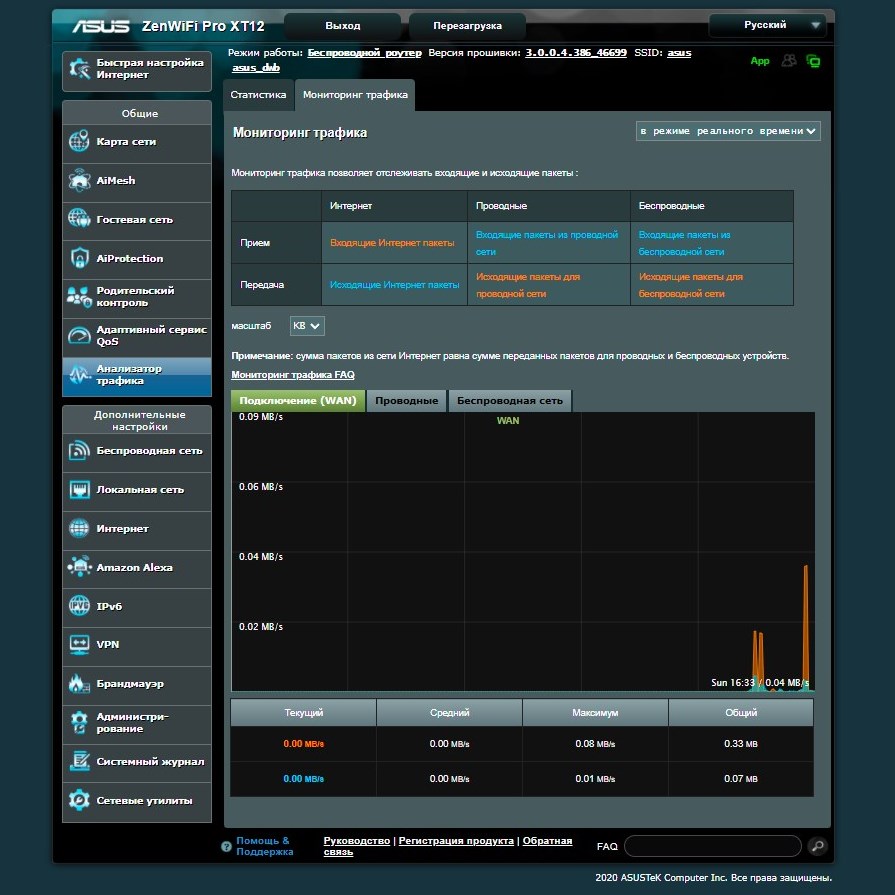The height and width of the screenshot is (895, 895).
Task: Open the Network Map (Карта сети) icon
Action: pyautogui.click(x=79, y=142)
